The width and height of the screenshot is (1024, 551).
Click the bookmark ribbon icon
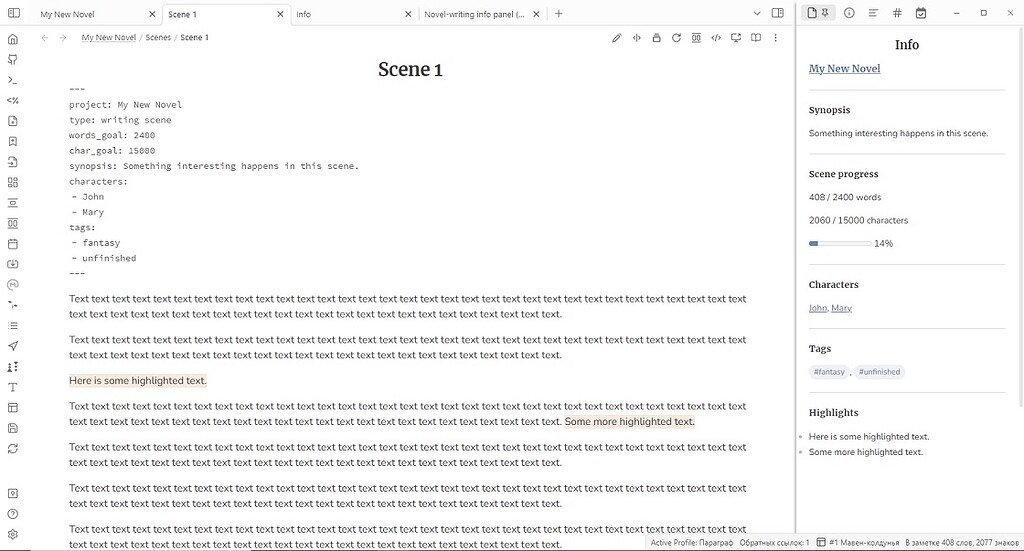click(12, 142)
